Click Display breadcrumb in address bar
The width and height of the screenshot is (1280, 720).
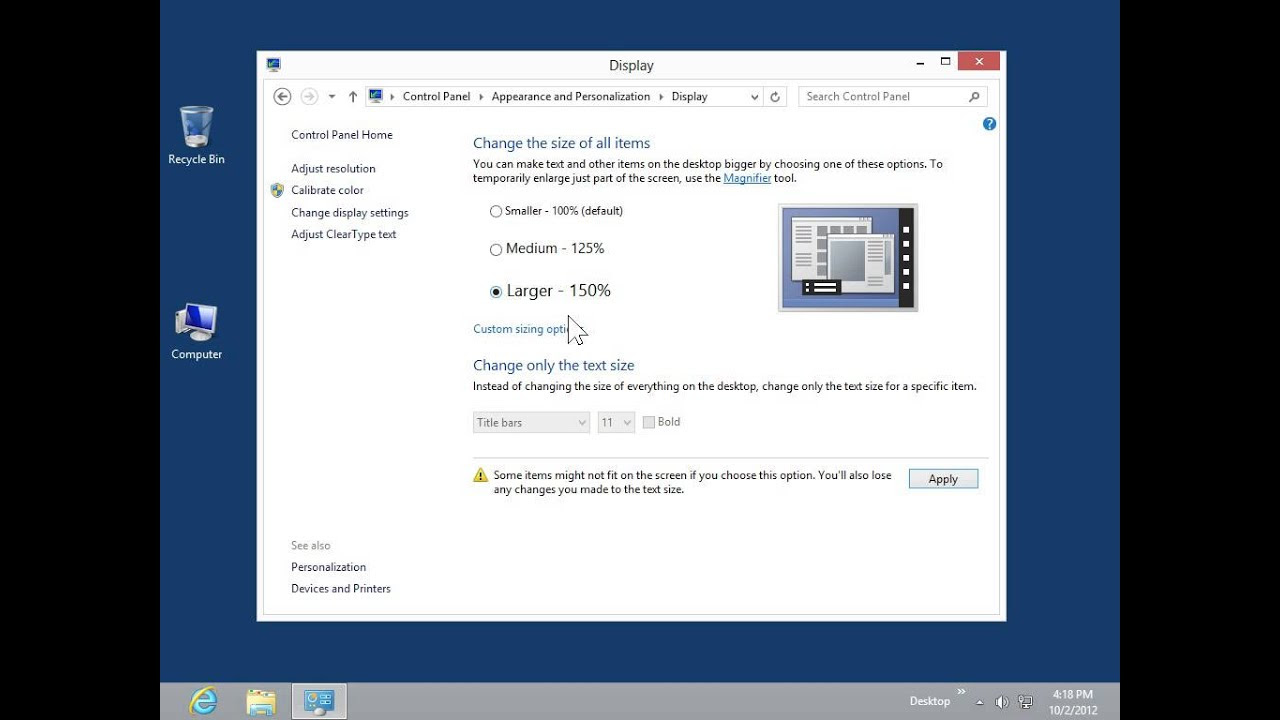689,97
